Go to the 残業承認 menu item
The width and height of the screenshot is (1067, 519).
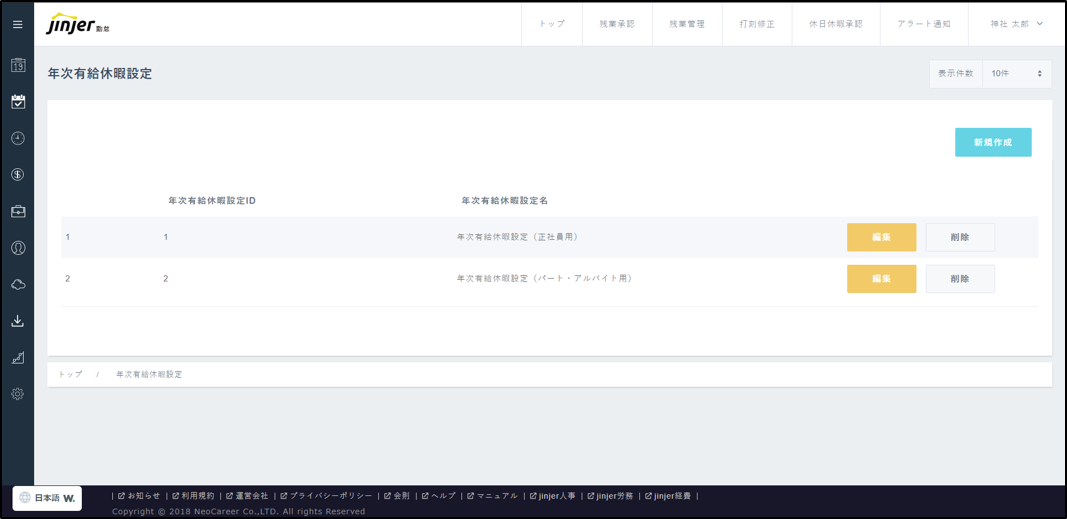point(617,24)
